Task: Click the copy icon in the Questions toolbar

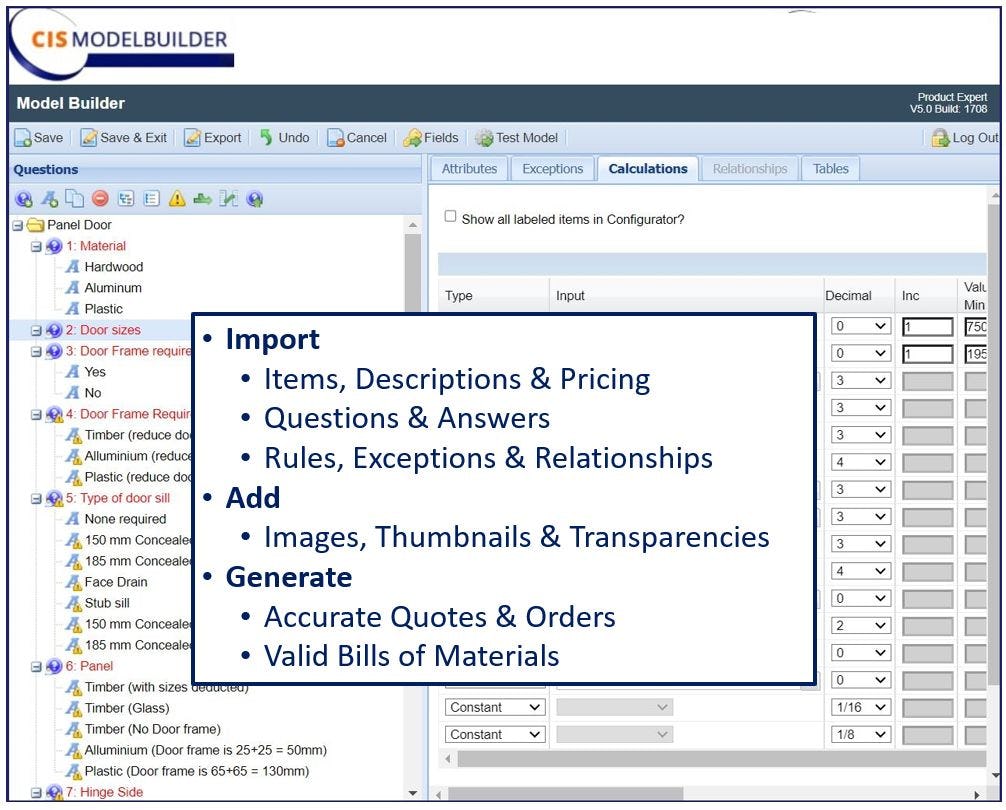Action: tap(73, 199)
